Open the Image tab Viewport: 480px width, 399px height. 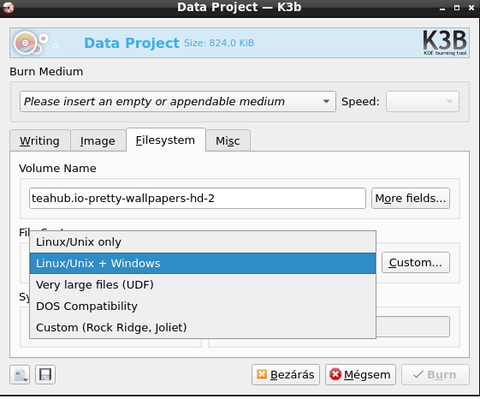98,141
